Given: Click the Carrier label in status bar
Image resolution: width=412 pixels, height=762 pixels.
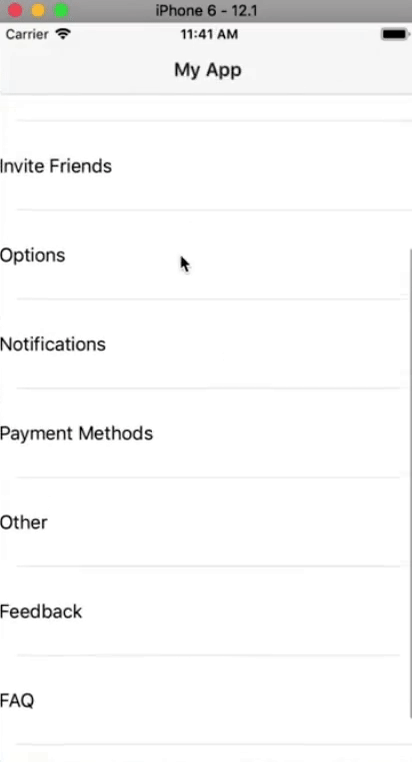Looking at the screenshot, I should click(x=27, y=35).
